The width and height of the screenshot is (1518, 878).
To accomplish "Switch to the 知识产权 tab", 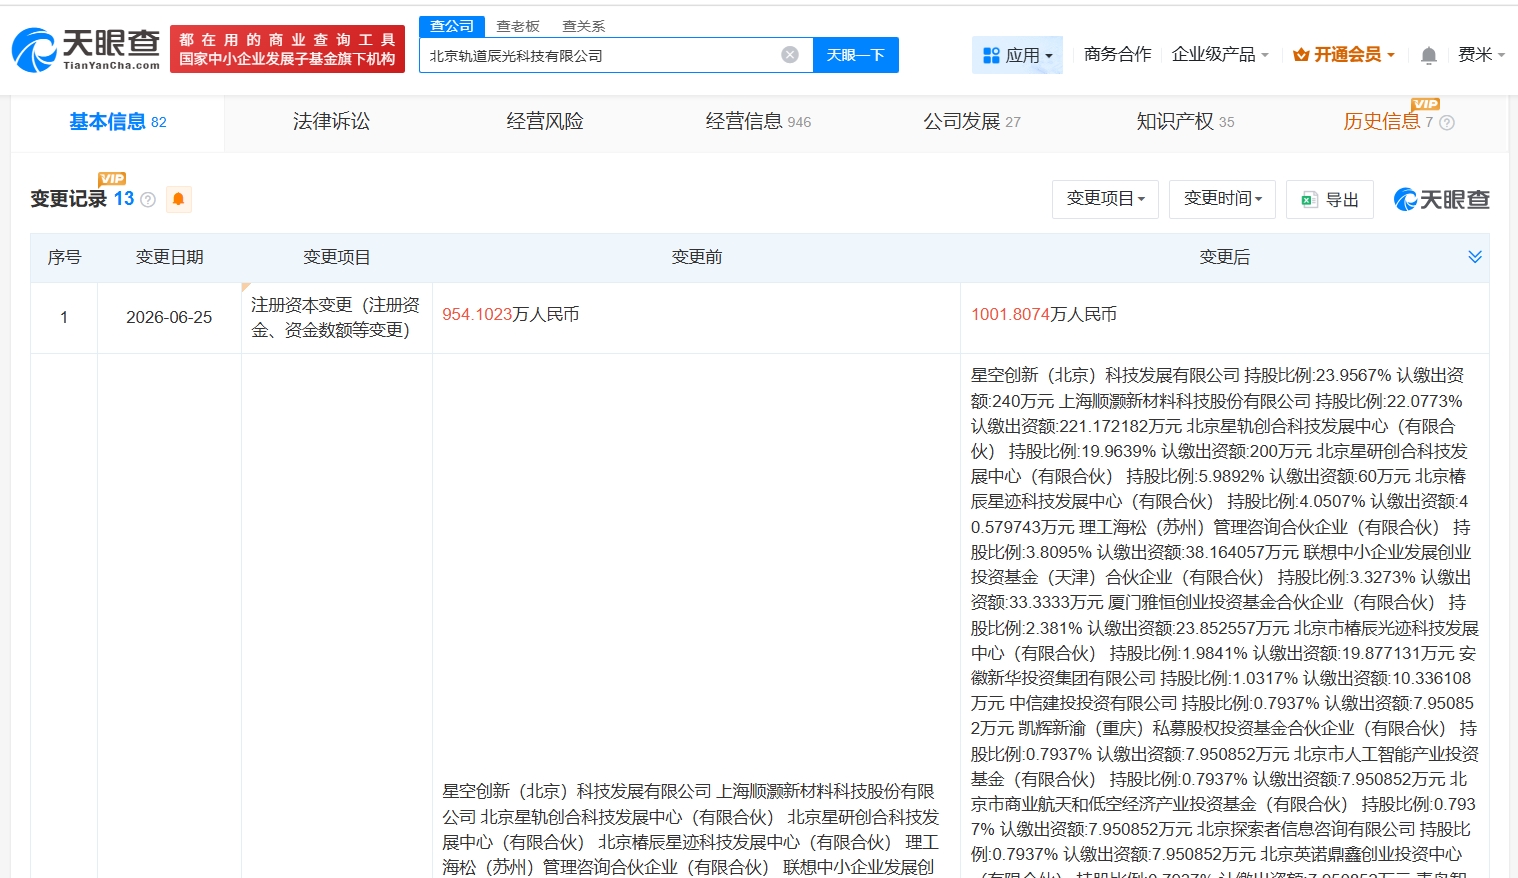I will pos(1185,122).
